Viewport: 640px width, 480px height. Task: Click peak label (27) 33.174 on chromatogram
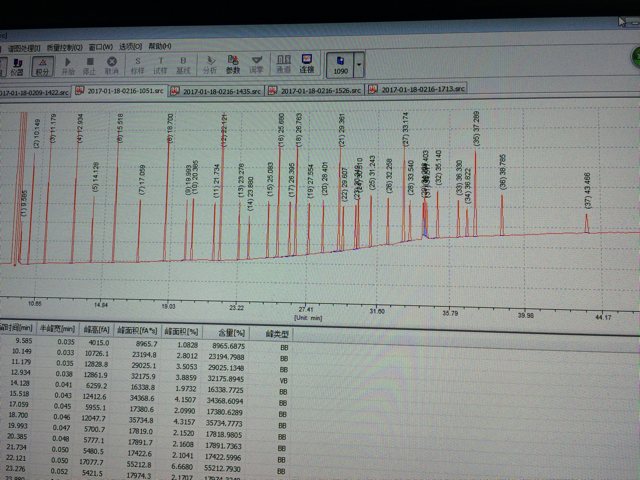(x=405, y=129)
